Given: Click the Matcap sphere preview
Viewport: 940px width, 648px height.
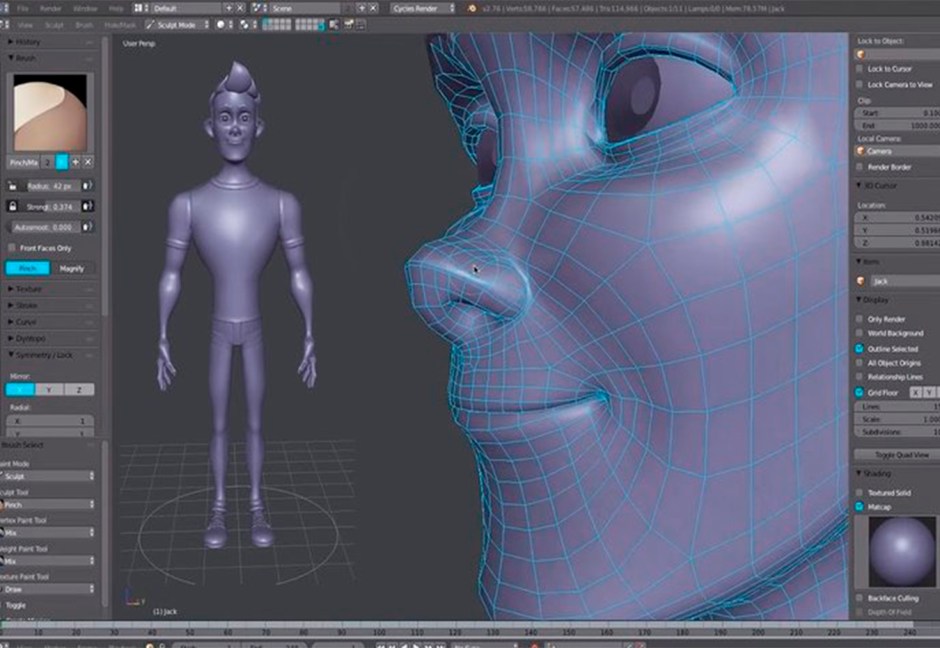Looking at the screenshot, I should click(896, 551).
